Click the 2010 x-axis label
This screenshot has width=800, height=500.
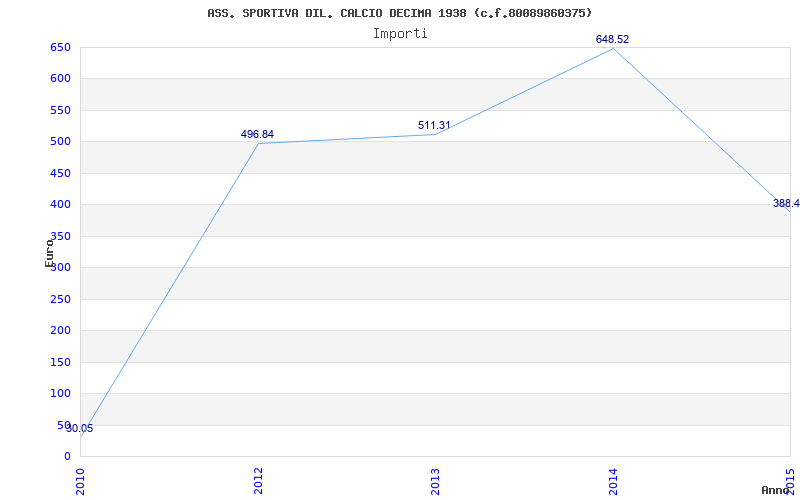coord(80,481)
